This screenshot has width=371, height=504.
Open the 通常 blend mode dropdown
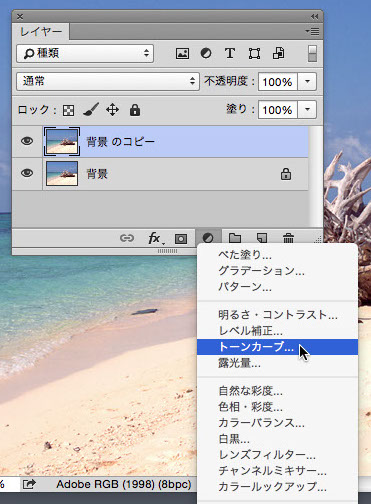coord(108,81)
